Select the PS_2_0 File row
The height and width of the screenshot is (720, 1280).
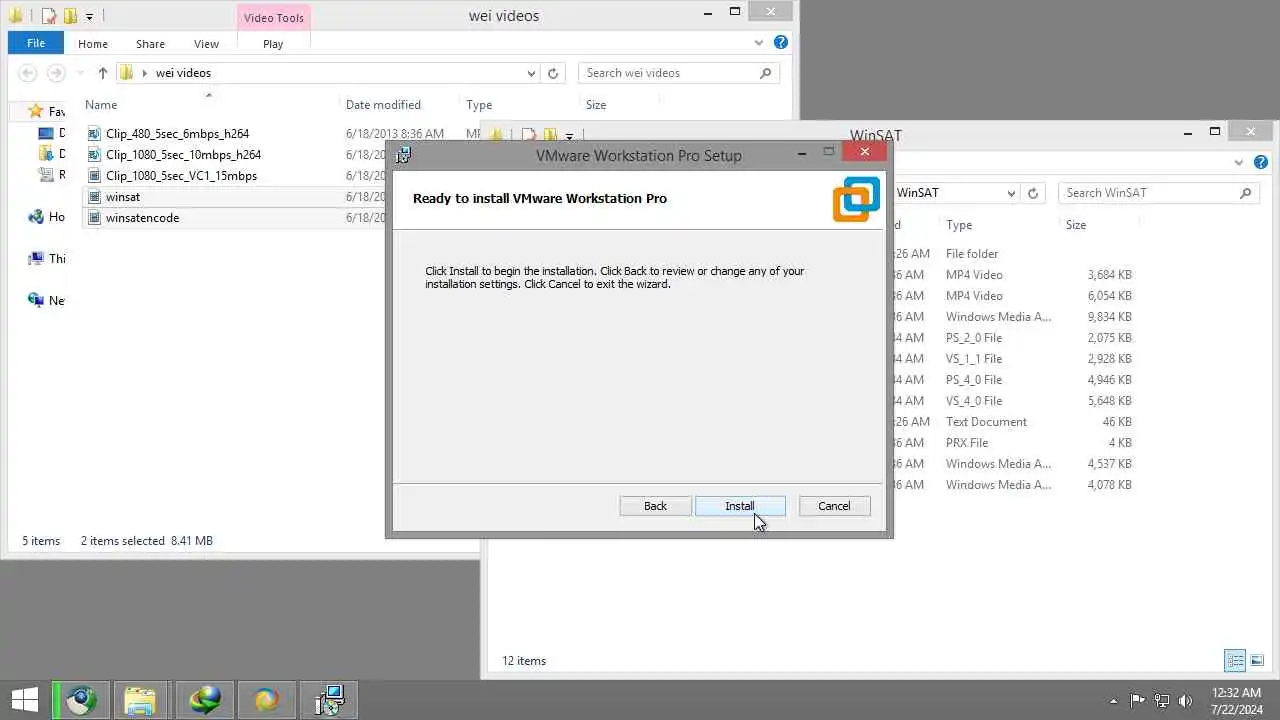coord(1010,338)
